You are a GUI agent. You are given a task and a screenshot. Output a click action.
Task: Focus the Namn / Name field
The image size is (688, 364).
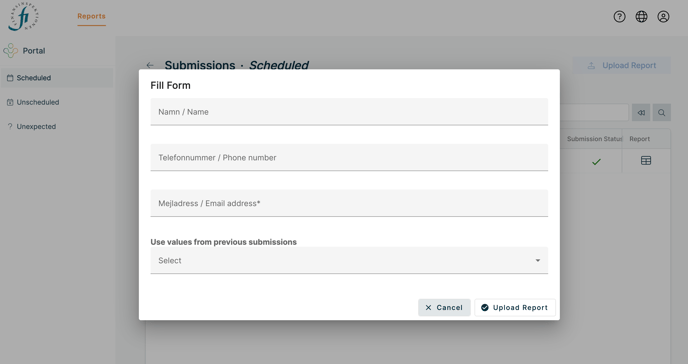pos(349,112)
